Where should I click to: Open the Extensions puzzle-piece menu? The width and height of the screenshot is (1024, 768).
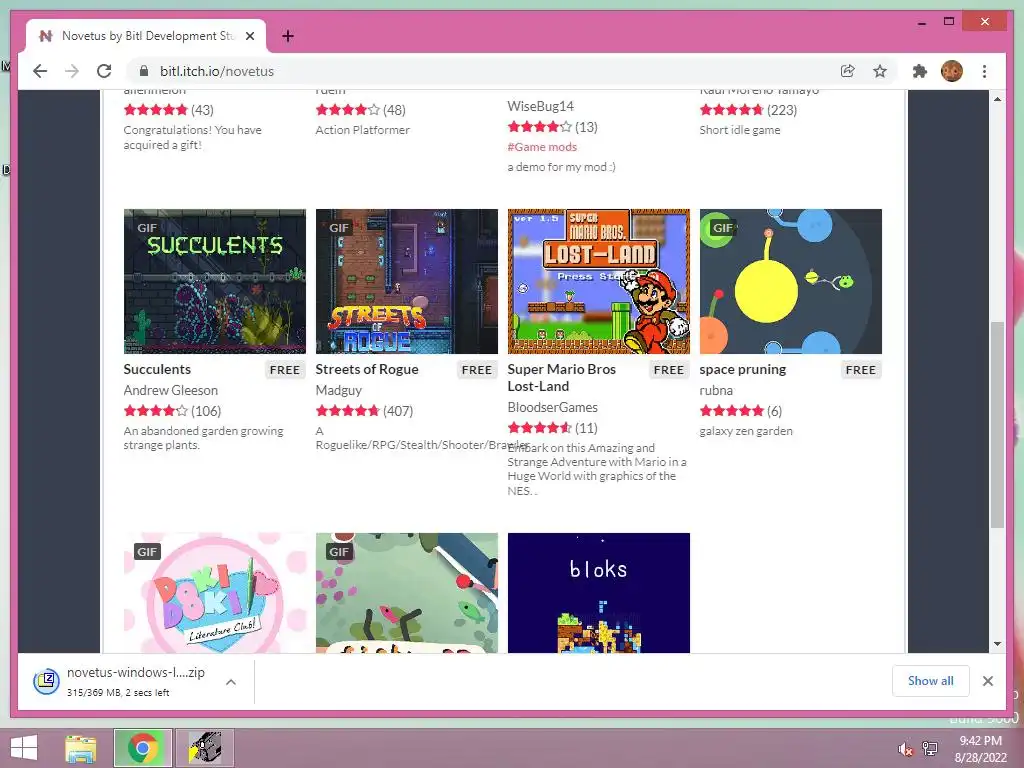pyautogui.click(x=920, y=71)
